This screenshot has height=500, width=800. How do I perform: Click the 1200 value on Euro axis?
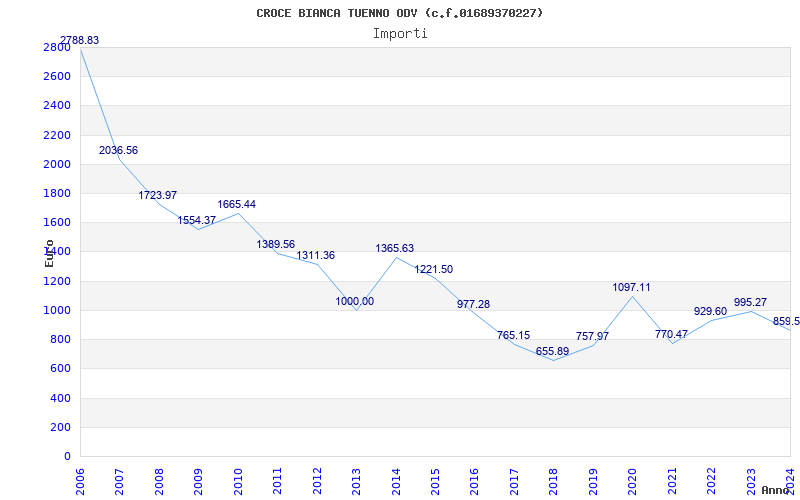click(57, 281)
